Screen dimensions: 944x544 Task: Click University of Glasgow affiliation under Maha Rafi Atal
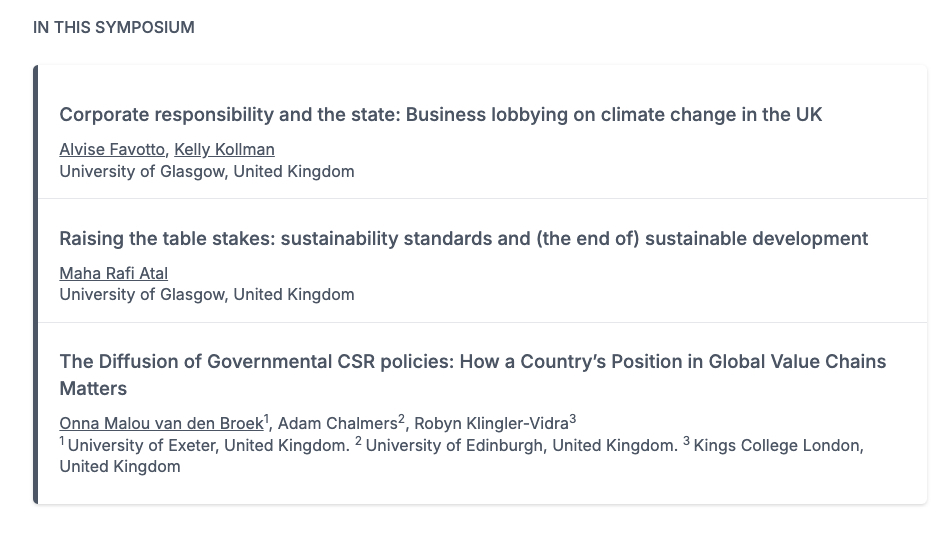206,295
